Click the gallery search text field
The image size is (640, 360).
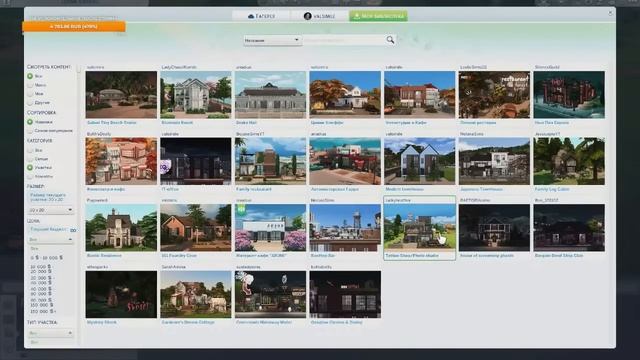344,40
